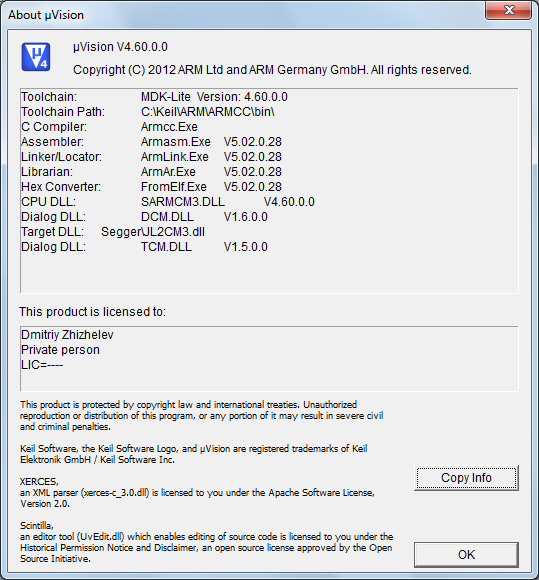Click the µVision 4 logo icon
The height and width of the screenshot is (580, 539).
(36, 57)
